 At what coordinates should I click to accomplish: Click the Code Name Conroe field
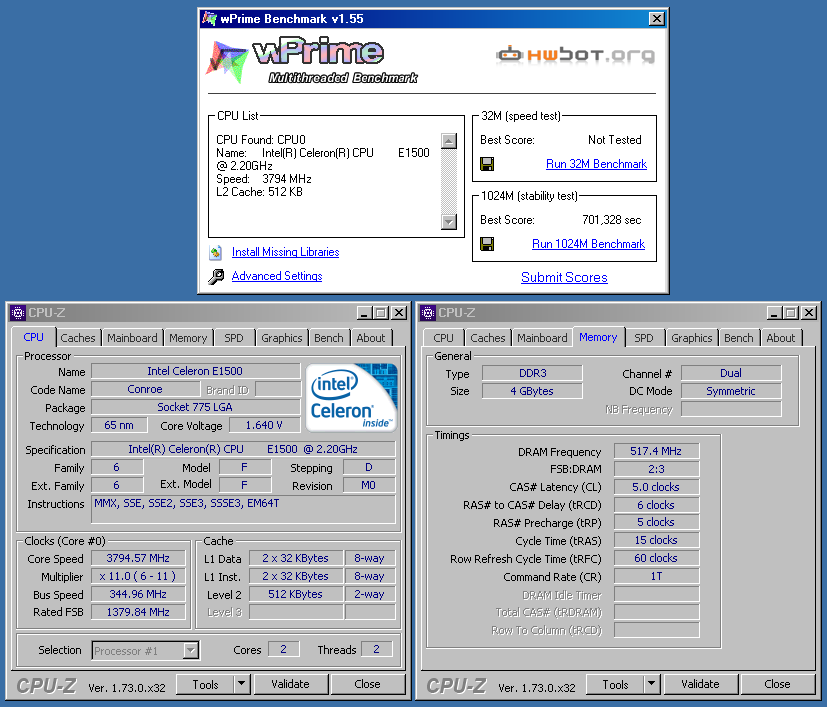(145, 389)
